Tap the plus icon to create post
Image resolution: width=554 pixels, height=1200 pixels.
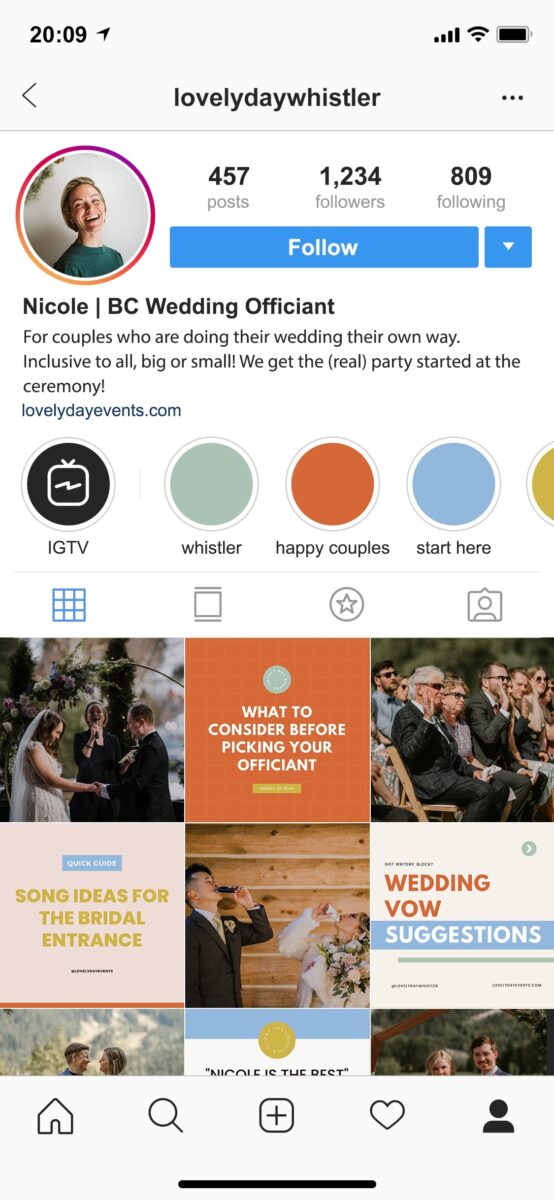click(x=277, y=1114)
